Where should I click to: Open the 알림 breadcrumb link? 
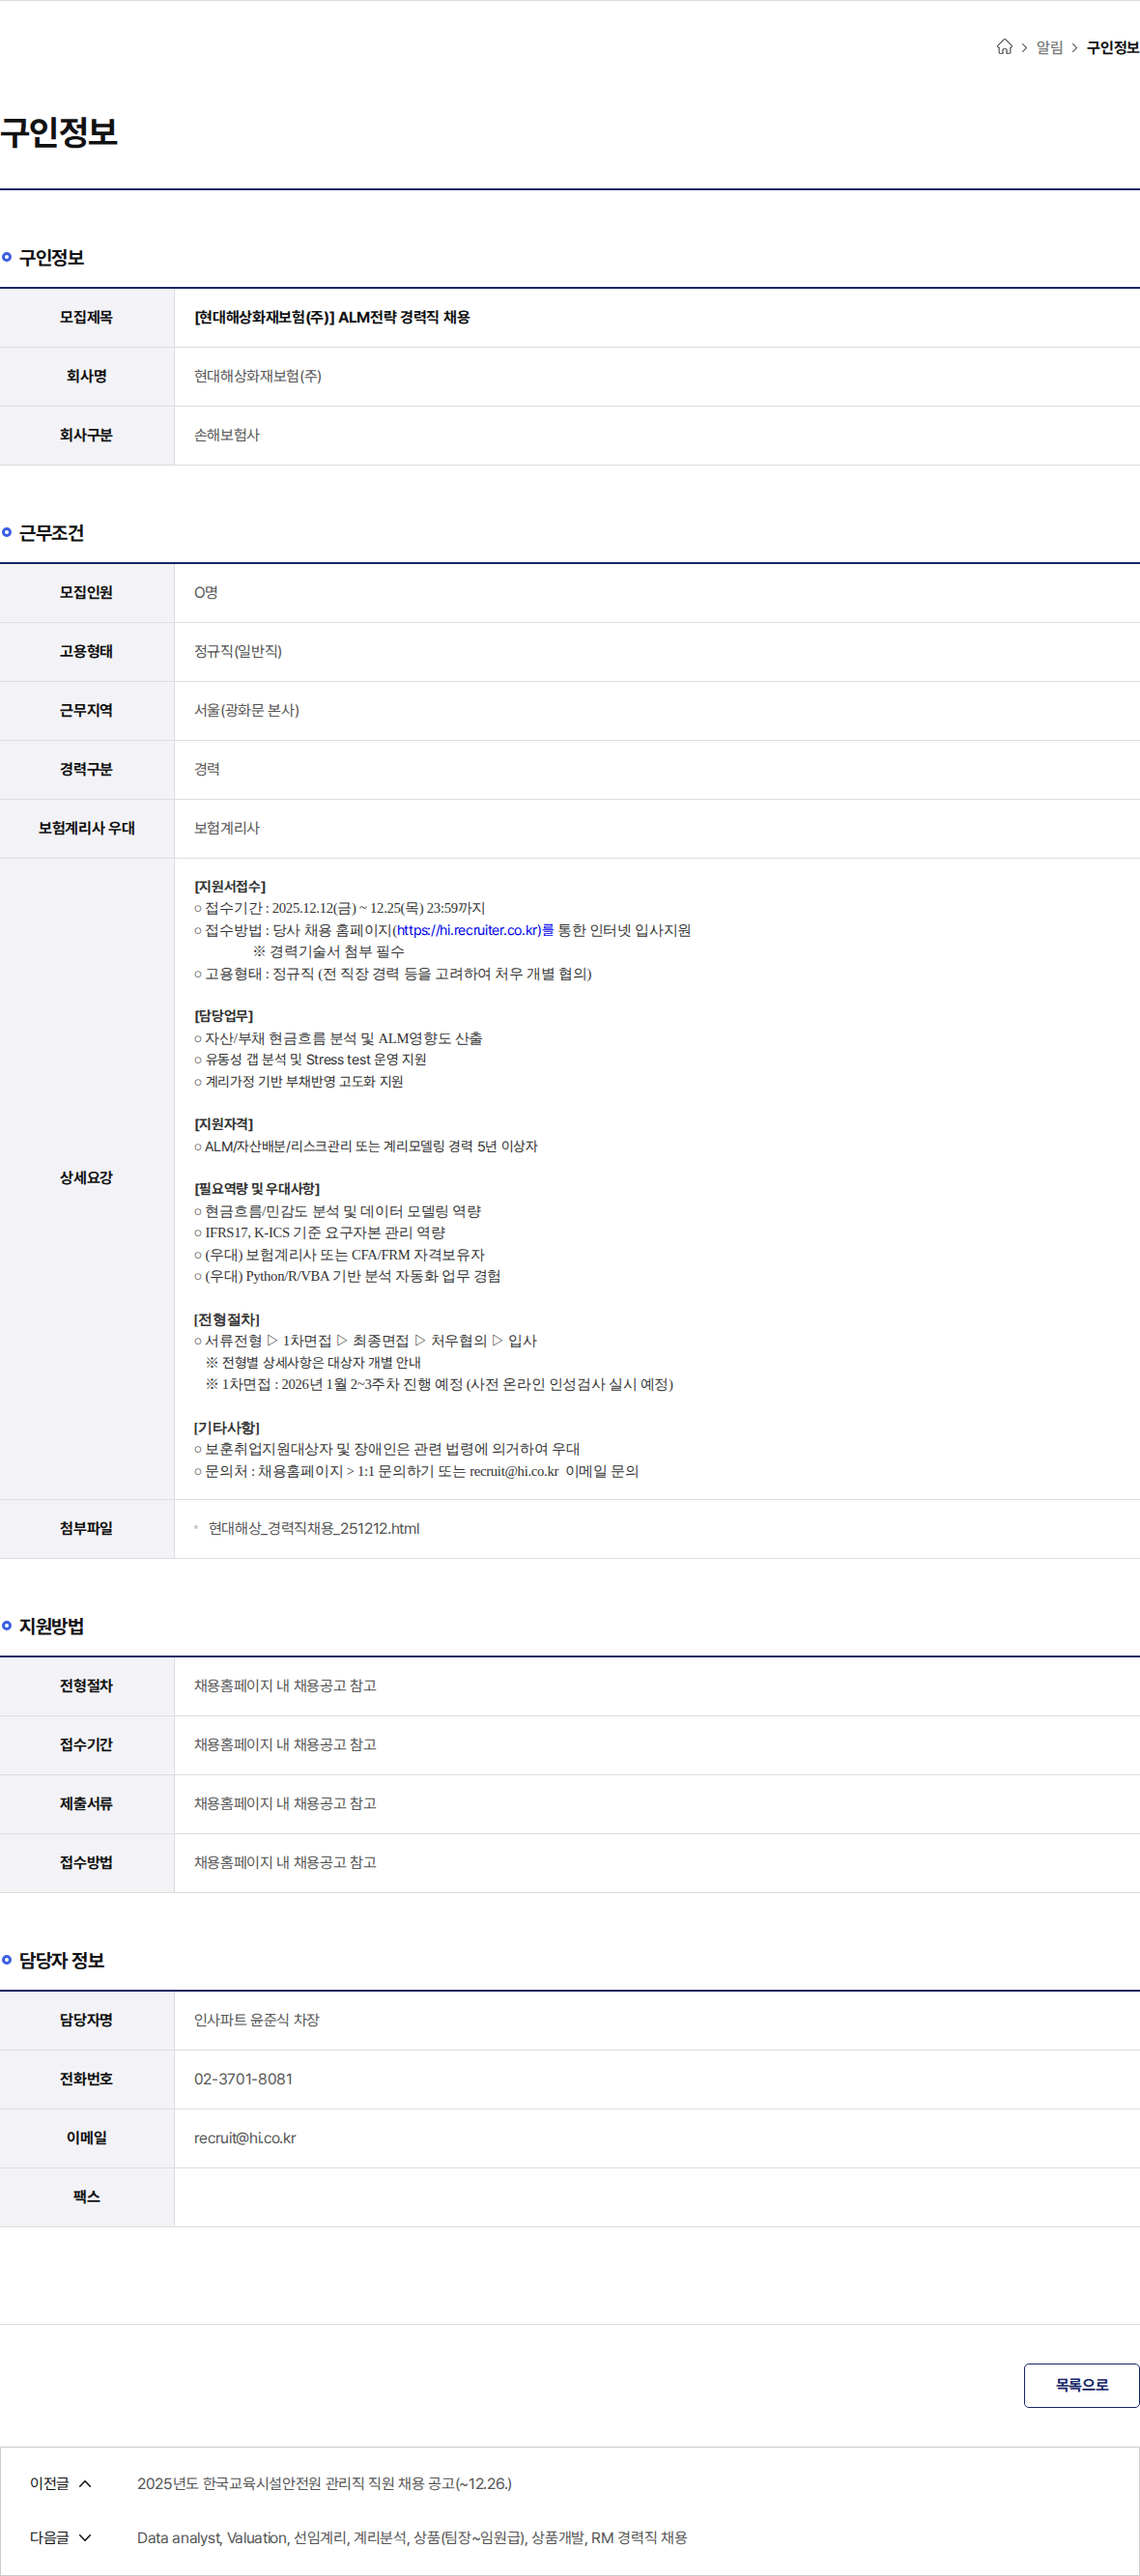click(1049, 47)
